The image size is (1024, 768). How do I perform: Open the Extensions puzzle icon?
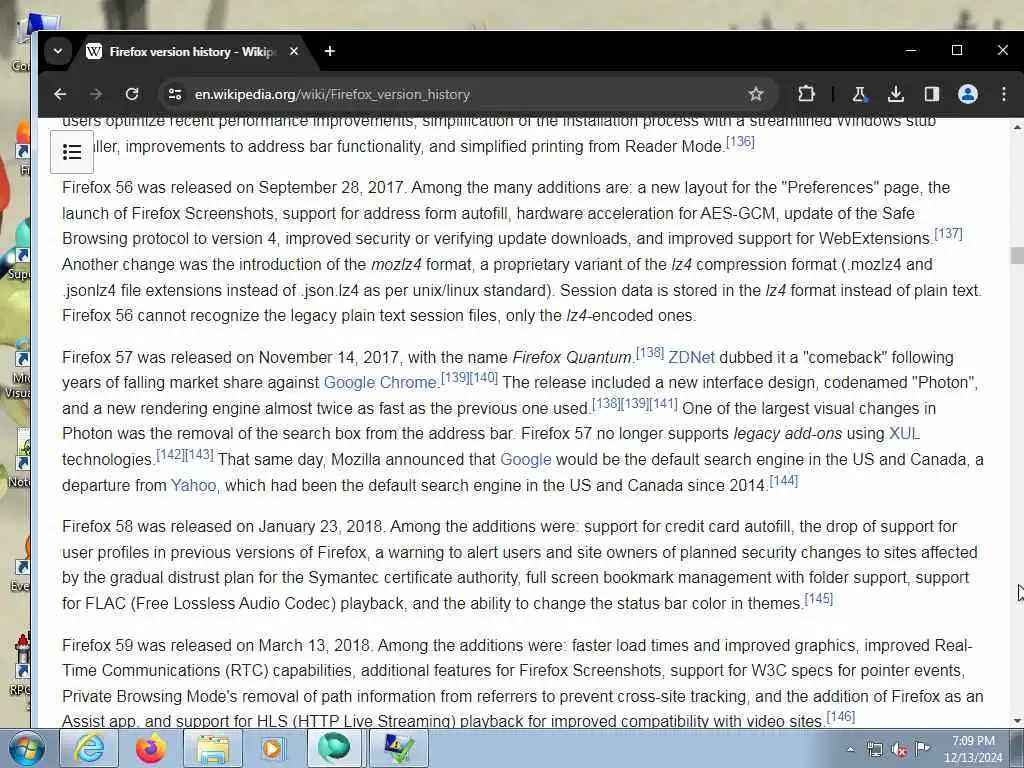pyautogui.click(x=806, y=94)
